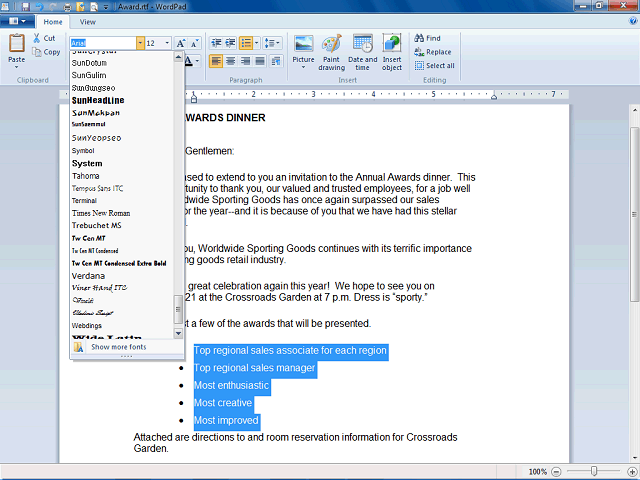The image size is (640, 480).
Task: Click the Shrink font button
Action: pos(195,43)
